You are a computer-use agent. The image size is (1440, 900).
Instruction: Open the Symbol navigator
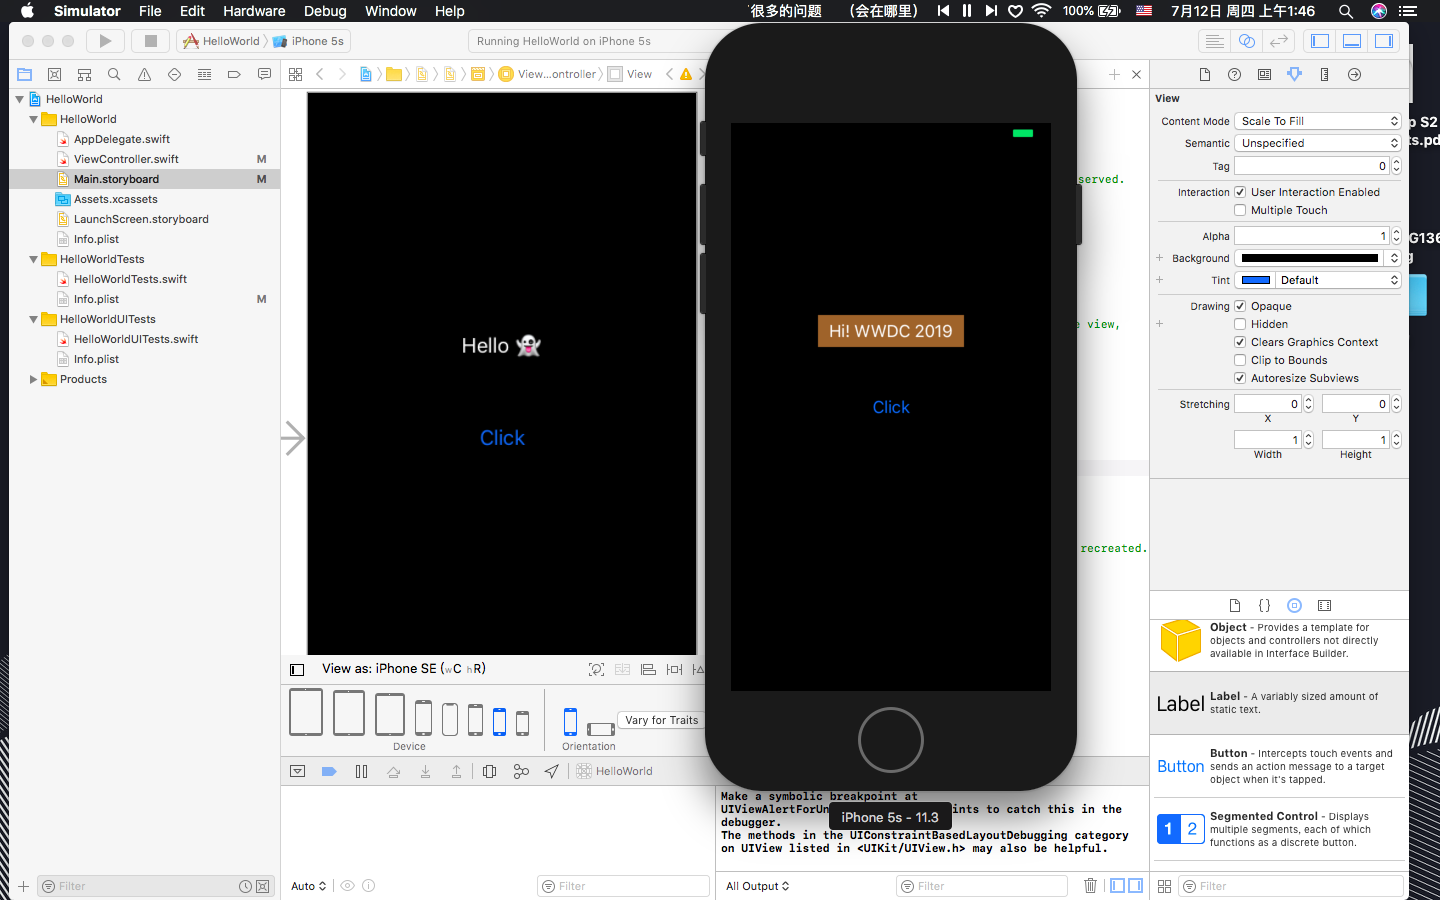(85, 74)
